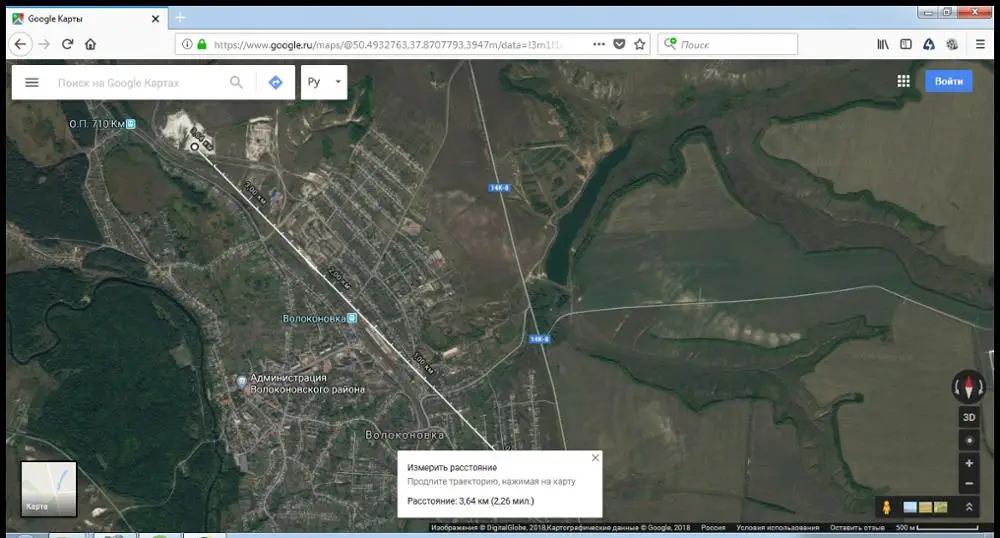Open the imagery thumbnails strip
Viewport: 1000px width, 538px height.
pyautogui.click(x=925, y=507)
